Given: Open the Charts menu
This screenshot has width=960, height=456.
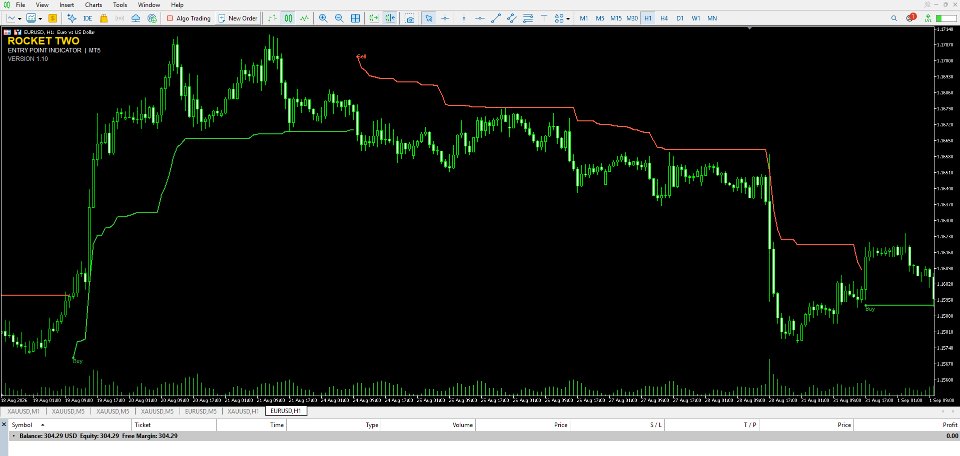Looking at the screenshot, I should point(93,5).
